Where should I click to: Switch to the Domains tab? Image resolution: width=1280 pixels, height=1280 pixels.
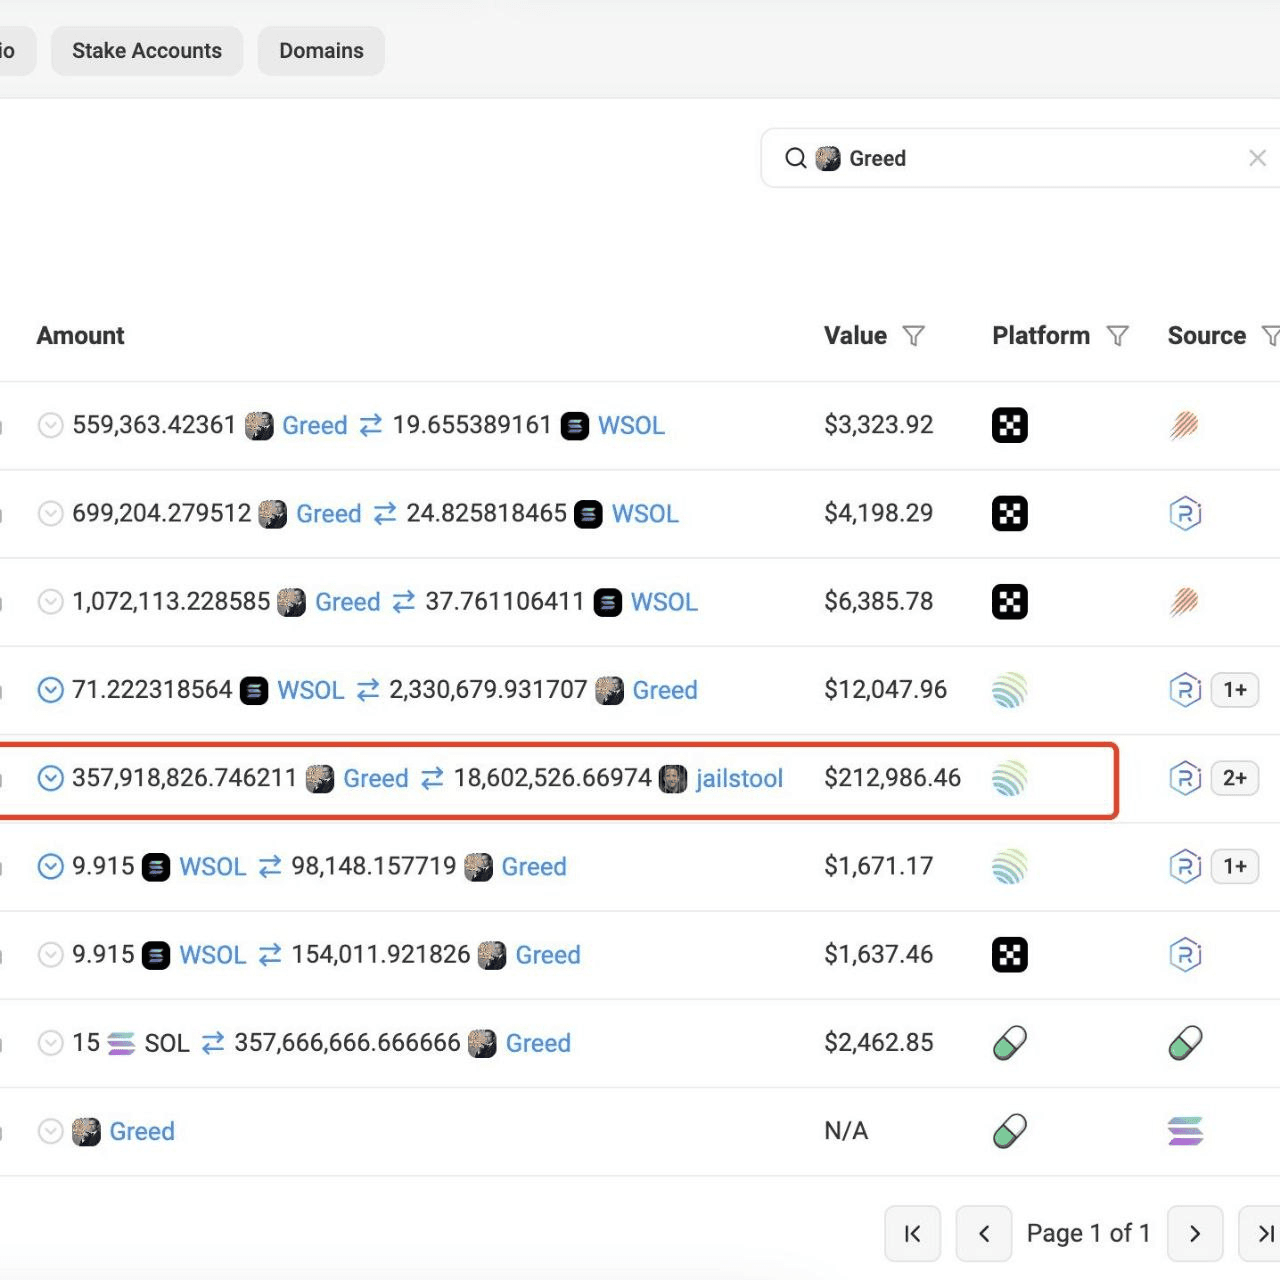tap(321, 51)
